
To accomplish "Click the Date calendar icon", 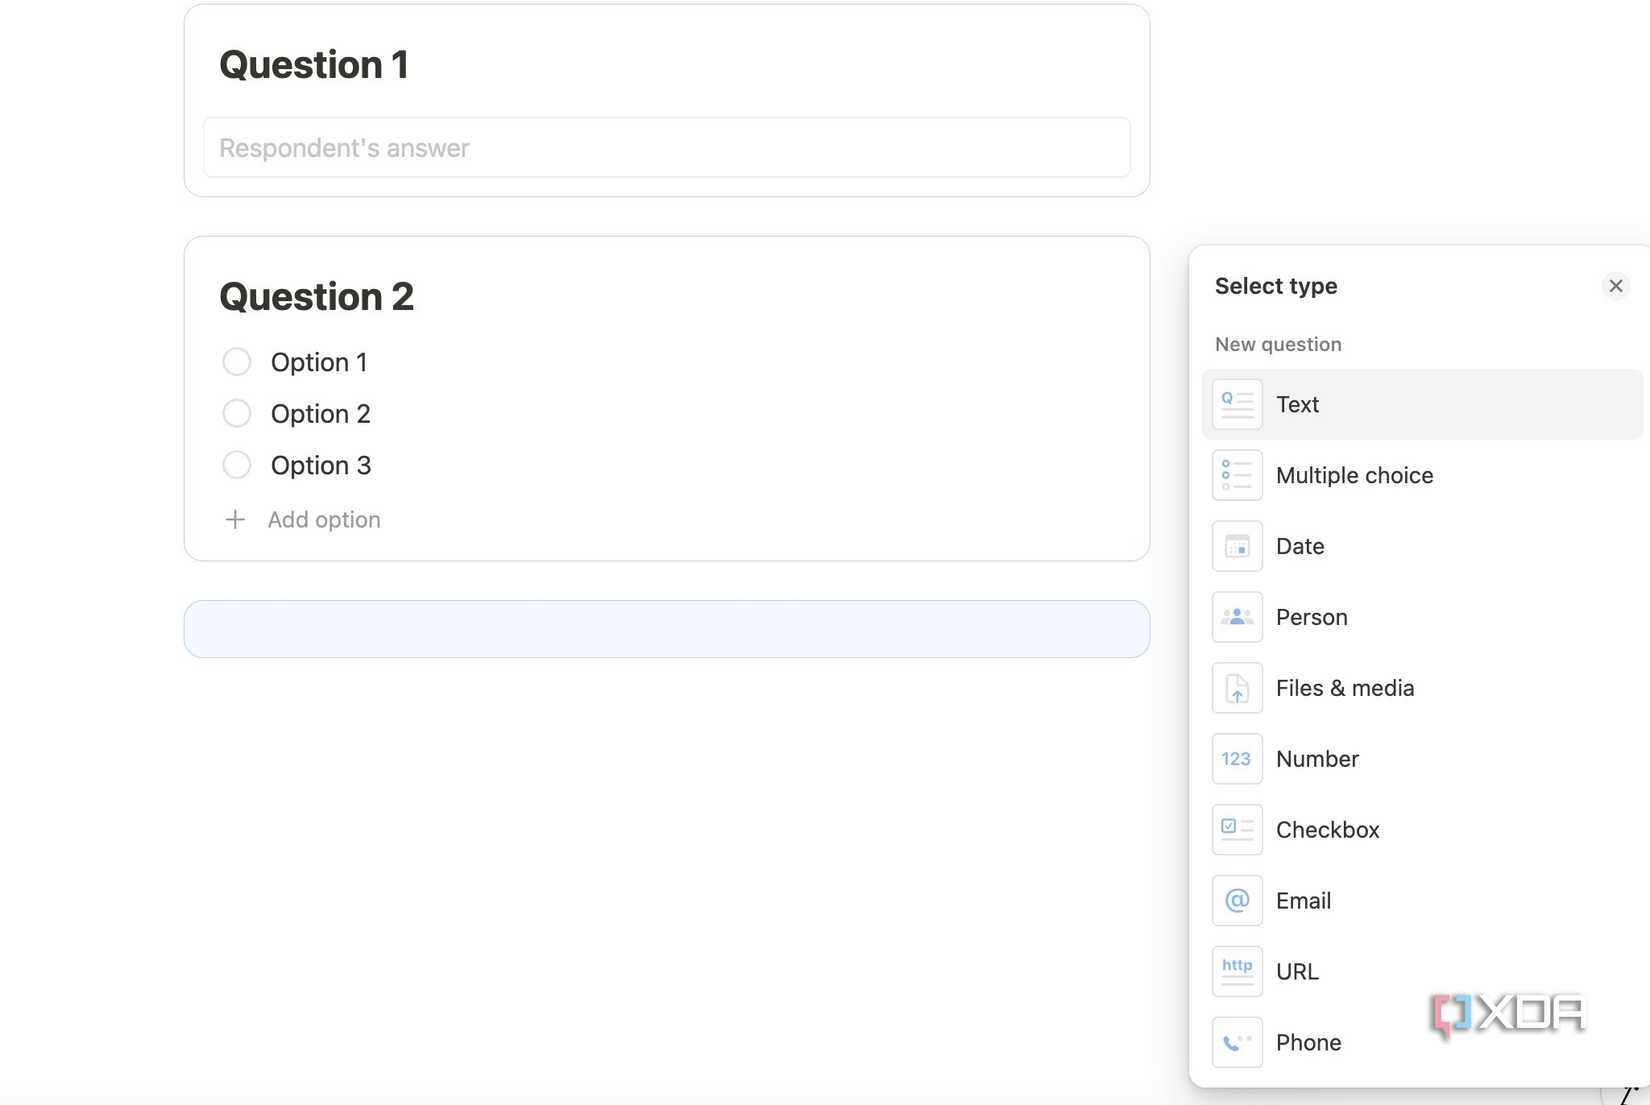I will coord(1237,546).
